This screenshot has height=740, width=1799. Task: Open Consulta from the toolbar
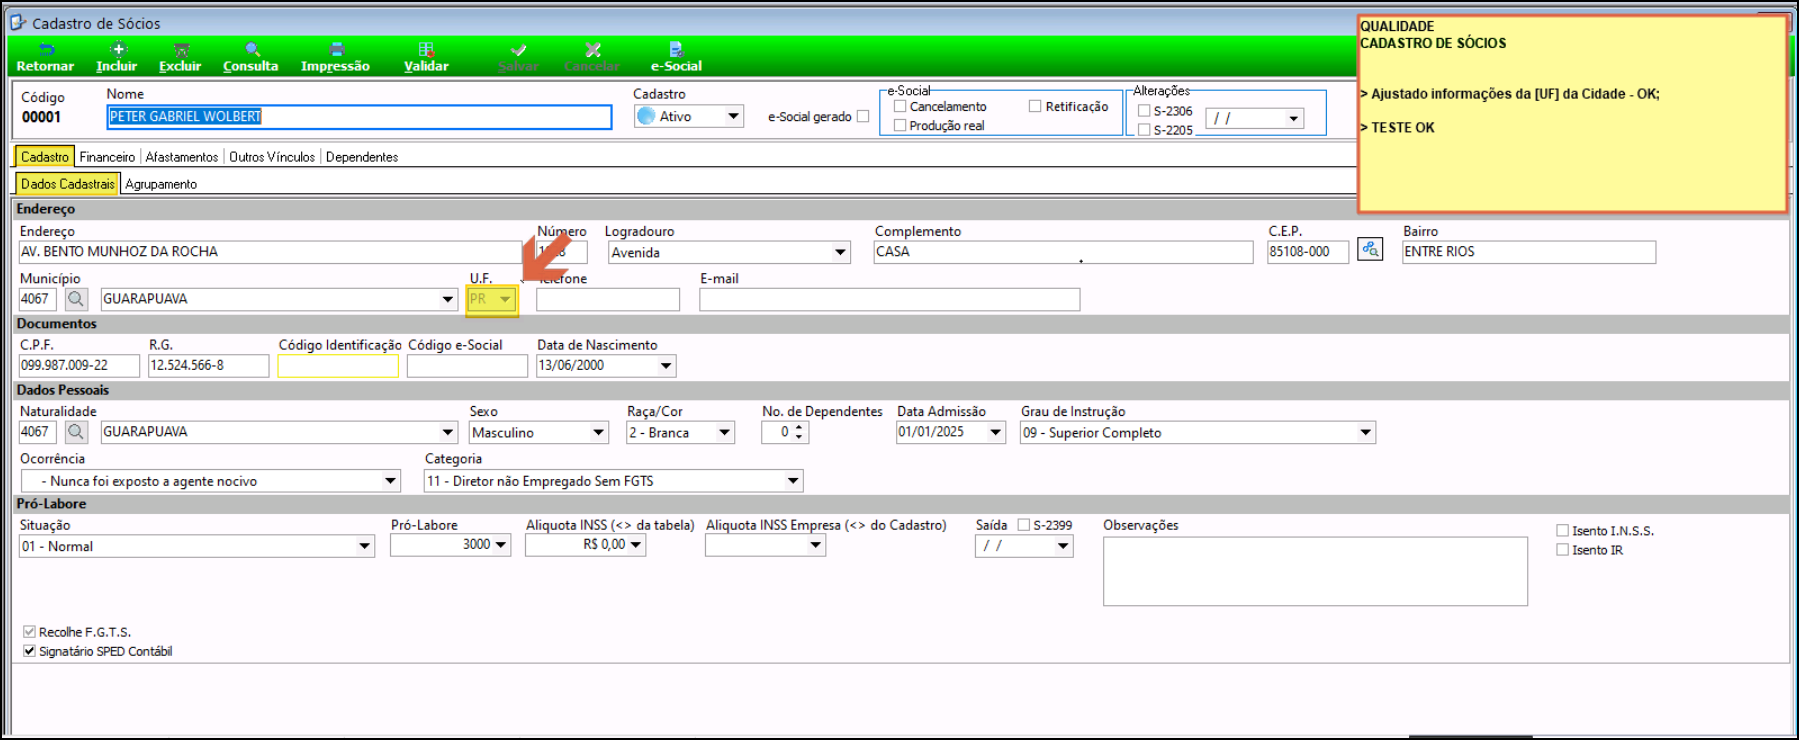pyautogui.click(x=251, y=58)
